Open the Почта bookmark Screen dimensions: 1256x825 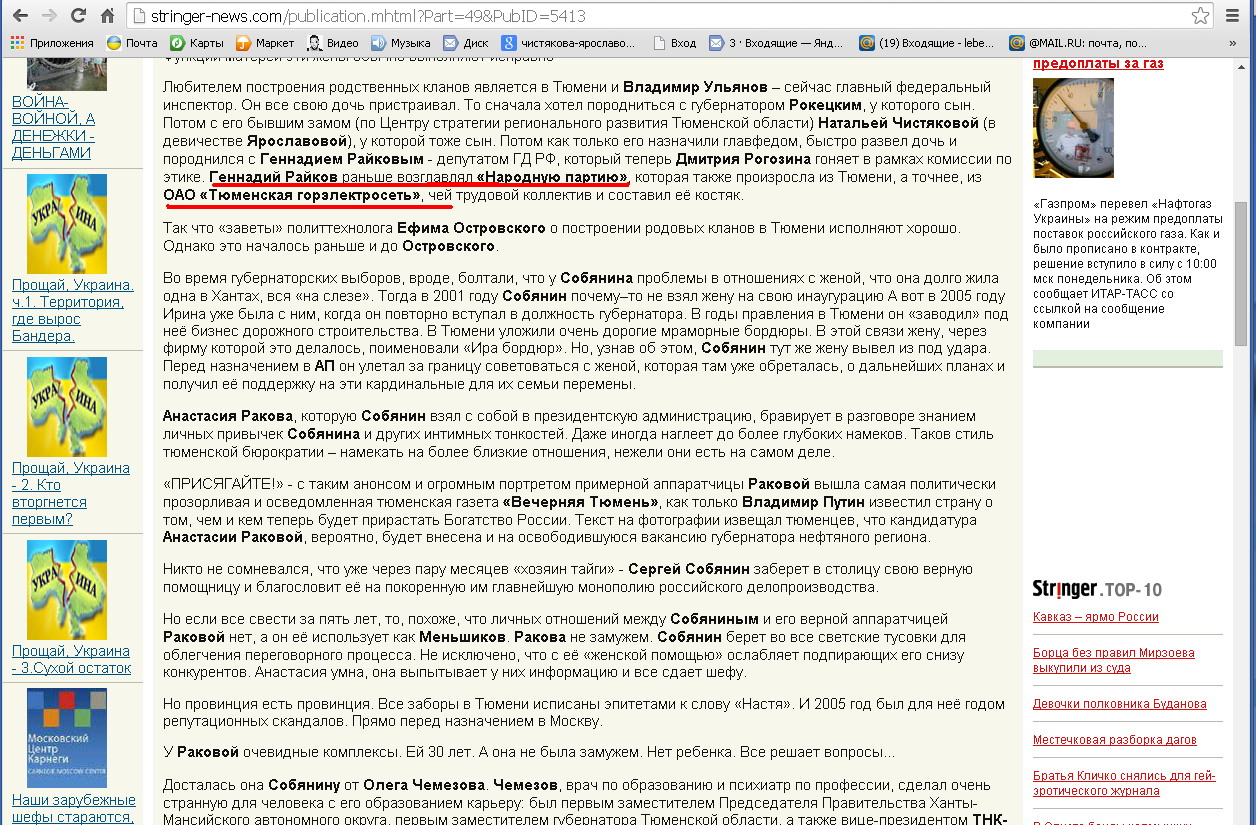tap(132, 43)
